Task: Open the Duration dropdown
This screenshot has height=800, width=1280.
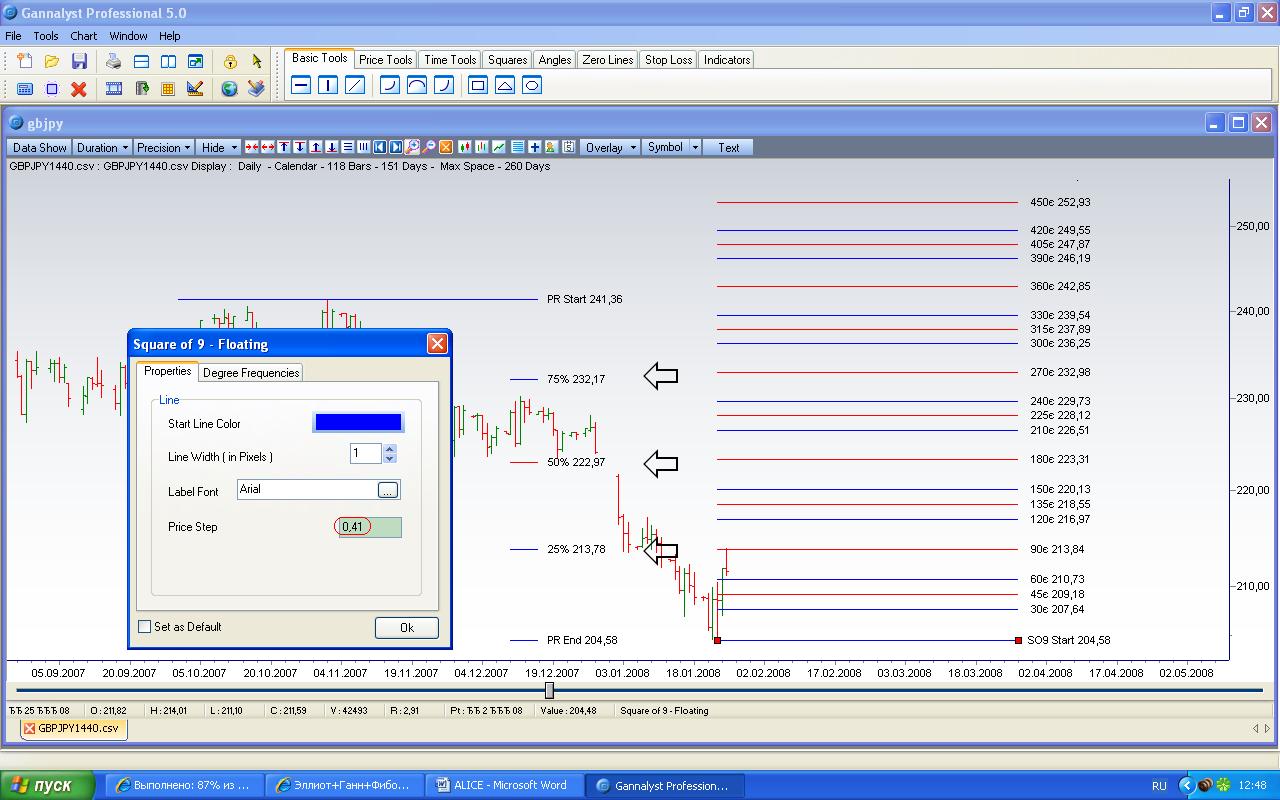Action: pyautogui.click(x=102, y=147)
